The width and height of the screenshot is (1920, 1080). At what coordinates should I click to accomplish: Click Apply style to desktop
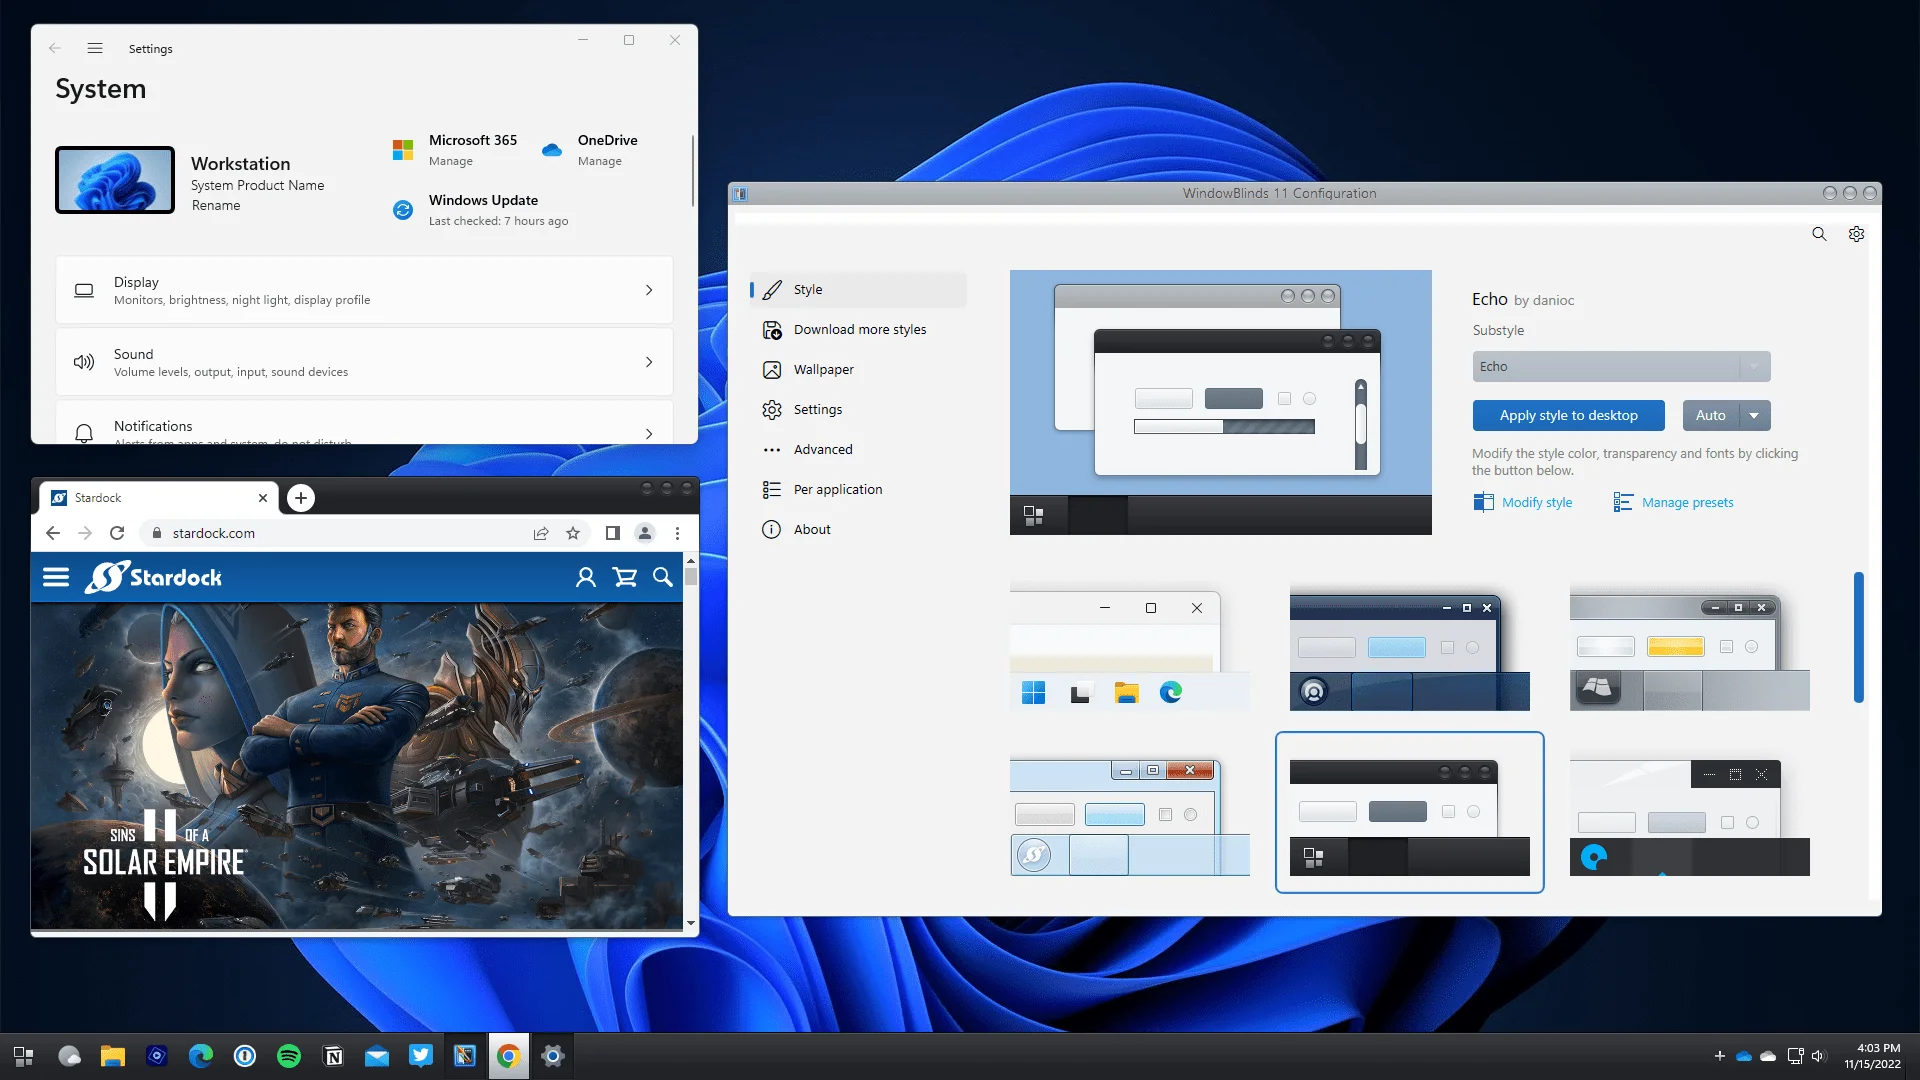(x=1568, y=415)
